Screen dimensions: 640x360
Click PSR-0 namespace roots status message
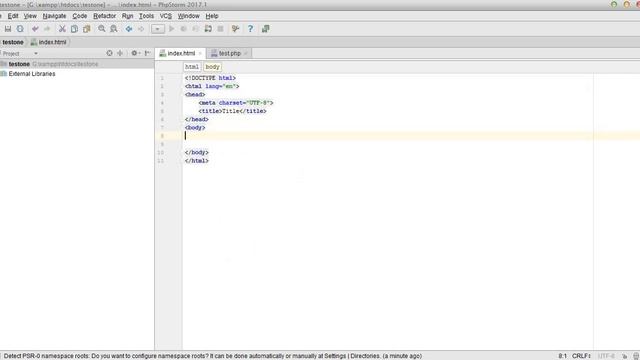(x=213, y=356)
